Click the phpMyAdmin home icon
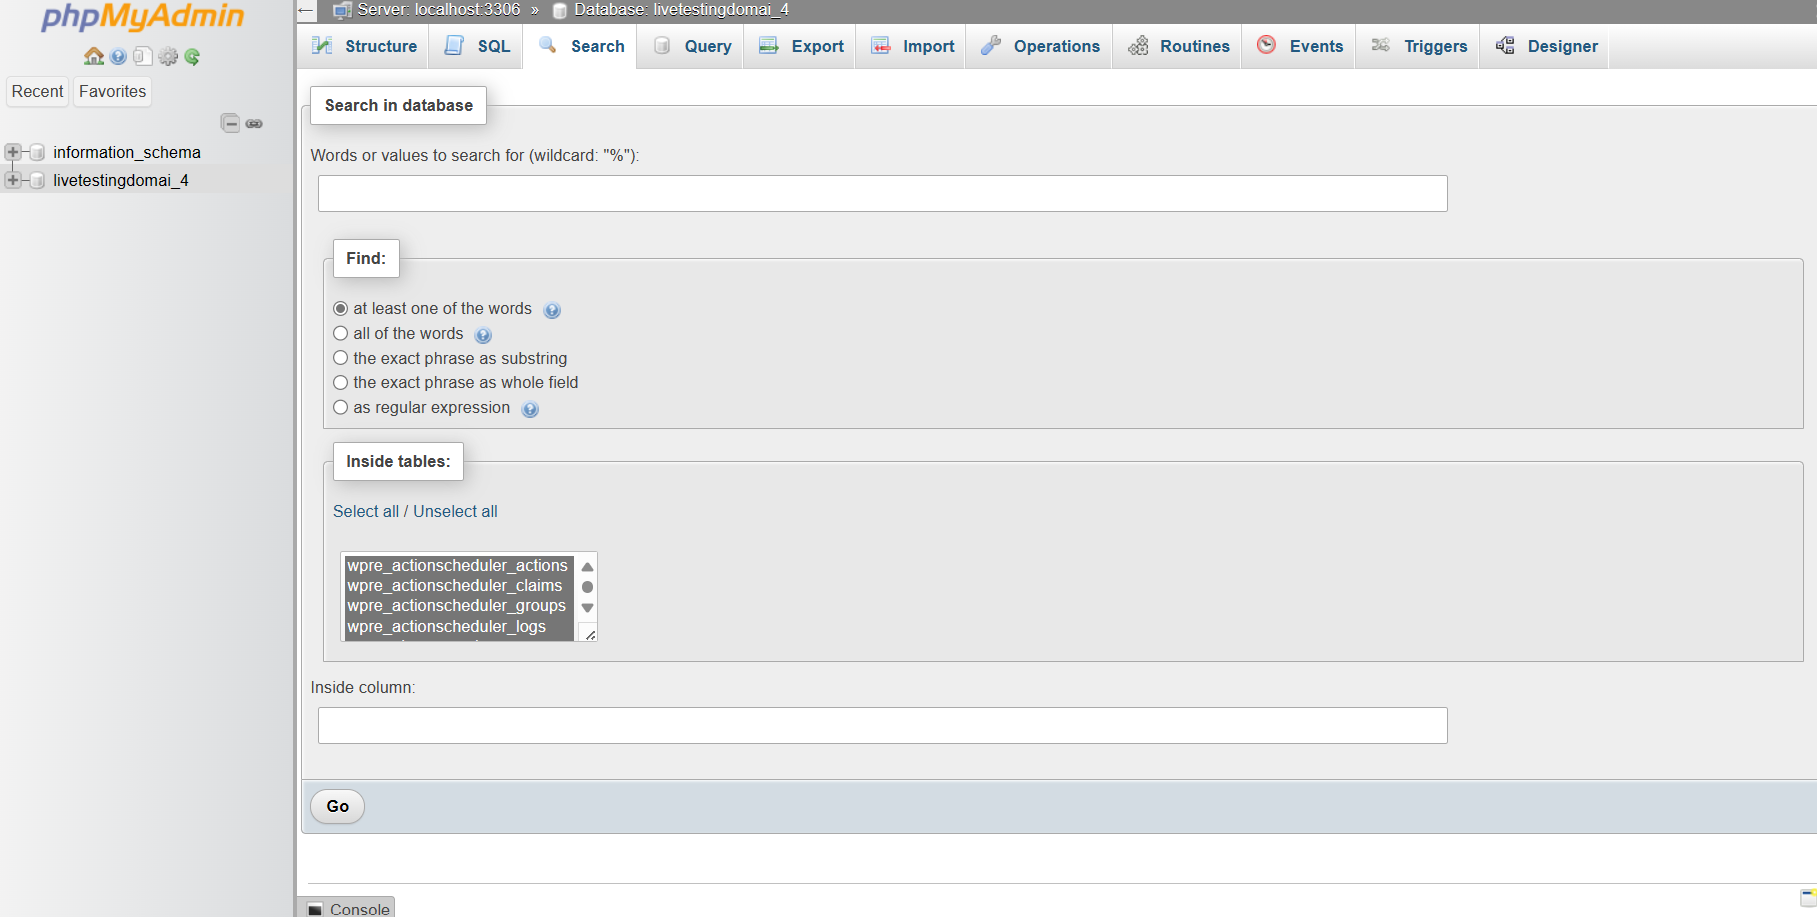Screen dimensions: 1817x917 [94, 56]
